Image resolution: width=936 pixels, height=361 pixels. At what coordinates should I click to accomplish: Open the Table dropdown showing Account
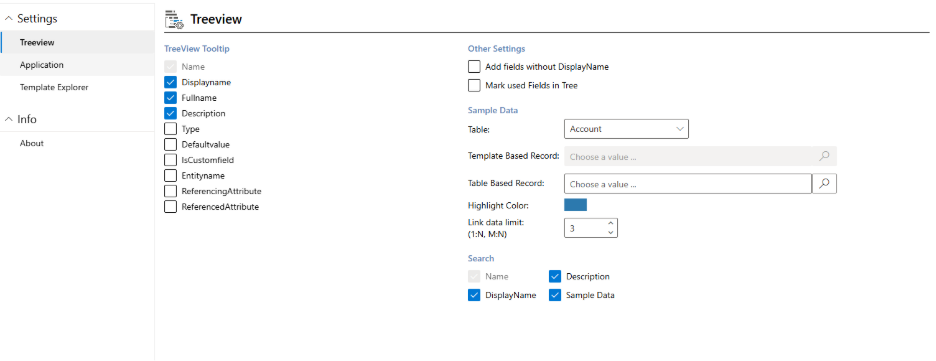[626, 129]
